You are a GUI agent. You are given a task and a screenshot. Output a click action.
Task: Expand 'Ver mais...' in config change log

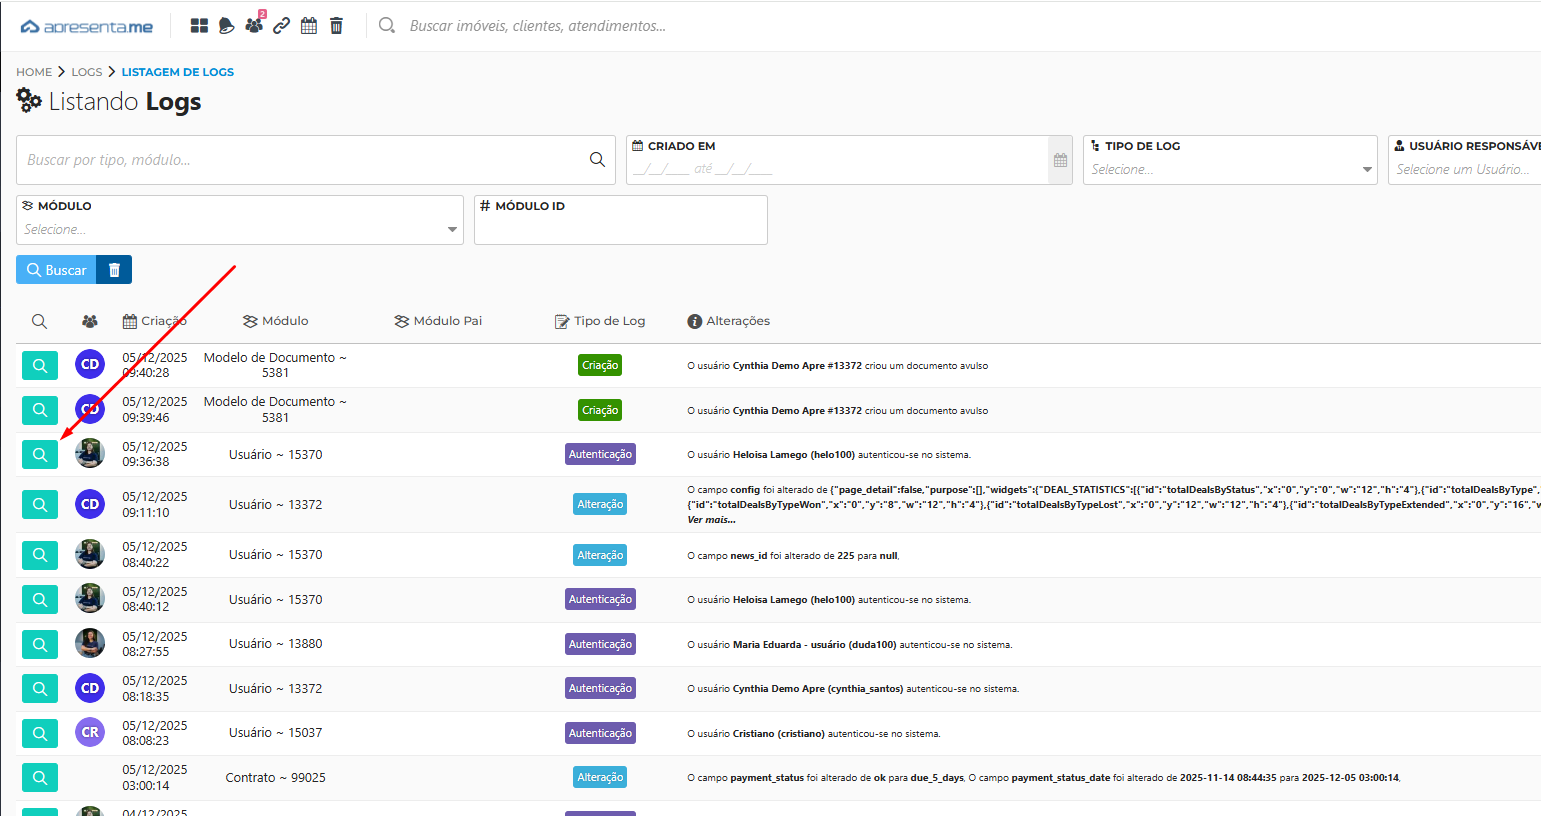coord(711,520)
